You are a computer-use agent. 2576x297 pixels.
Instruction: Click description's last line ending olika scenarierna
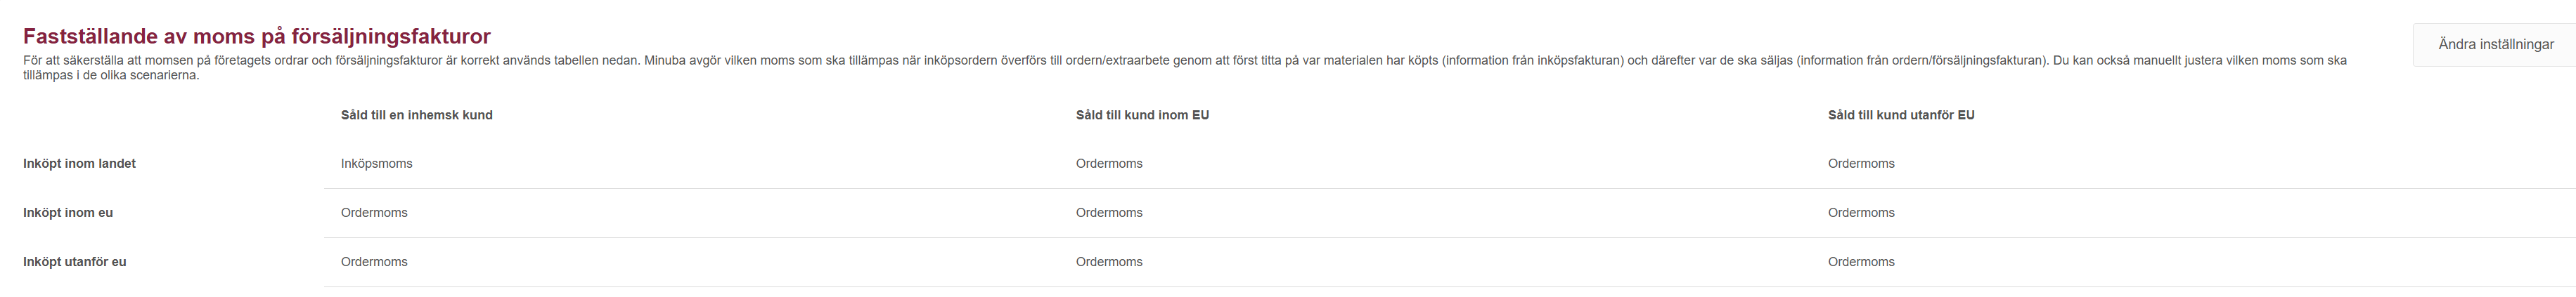(x=111, y=76)
